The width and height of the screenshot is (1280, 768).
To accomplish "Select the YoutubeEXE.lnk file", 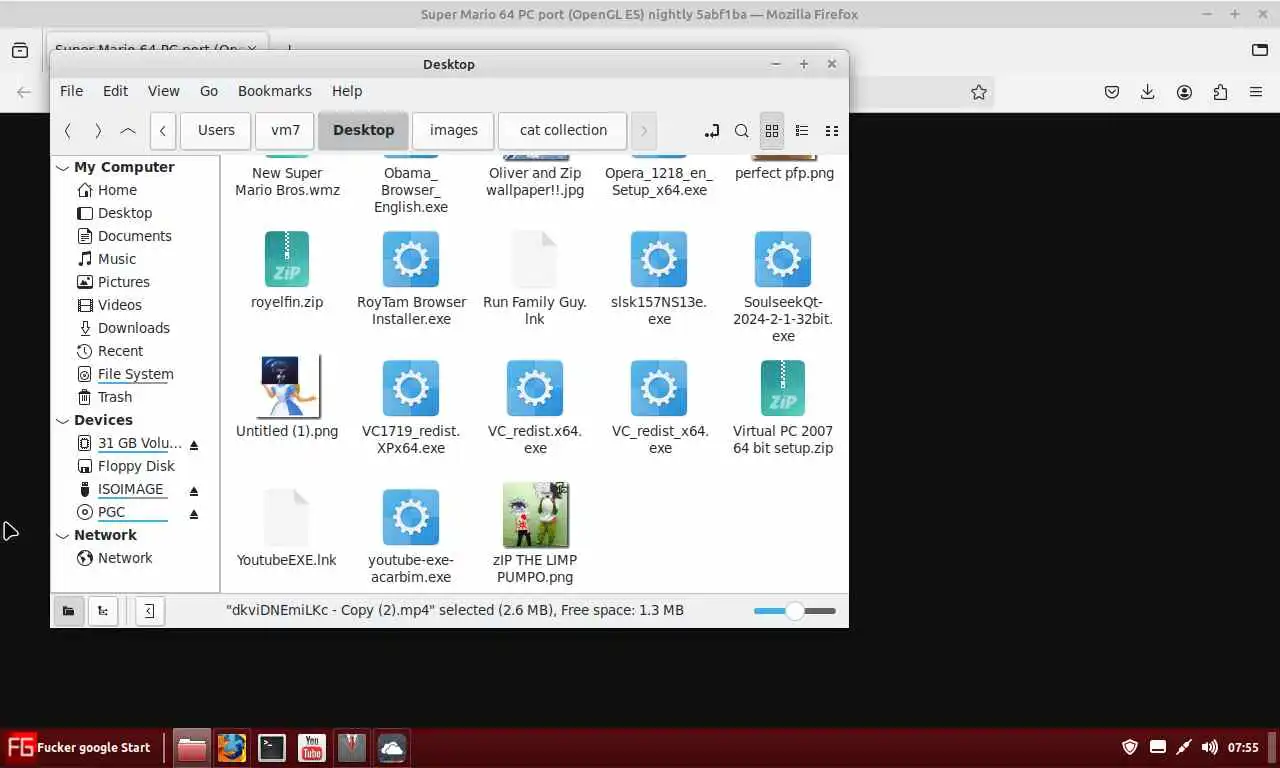I will [287, 517].
